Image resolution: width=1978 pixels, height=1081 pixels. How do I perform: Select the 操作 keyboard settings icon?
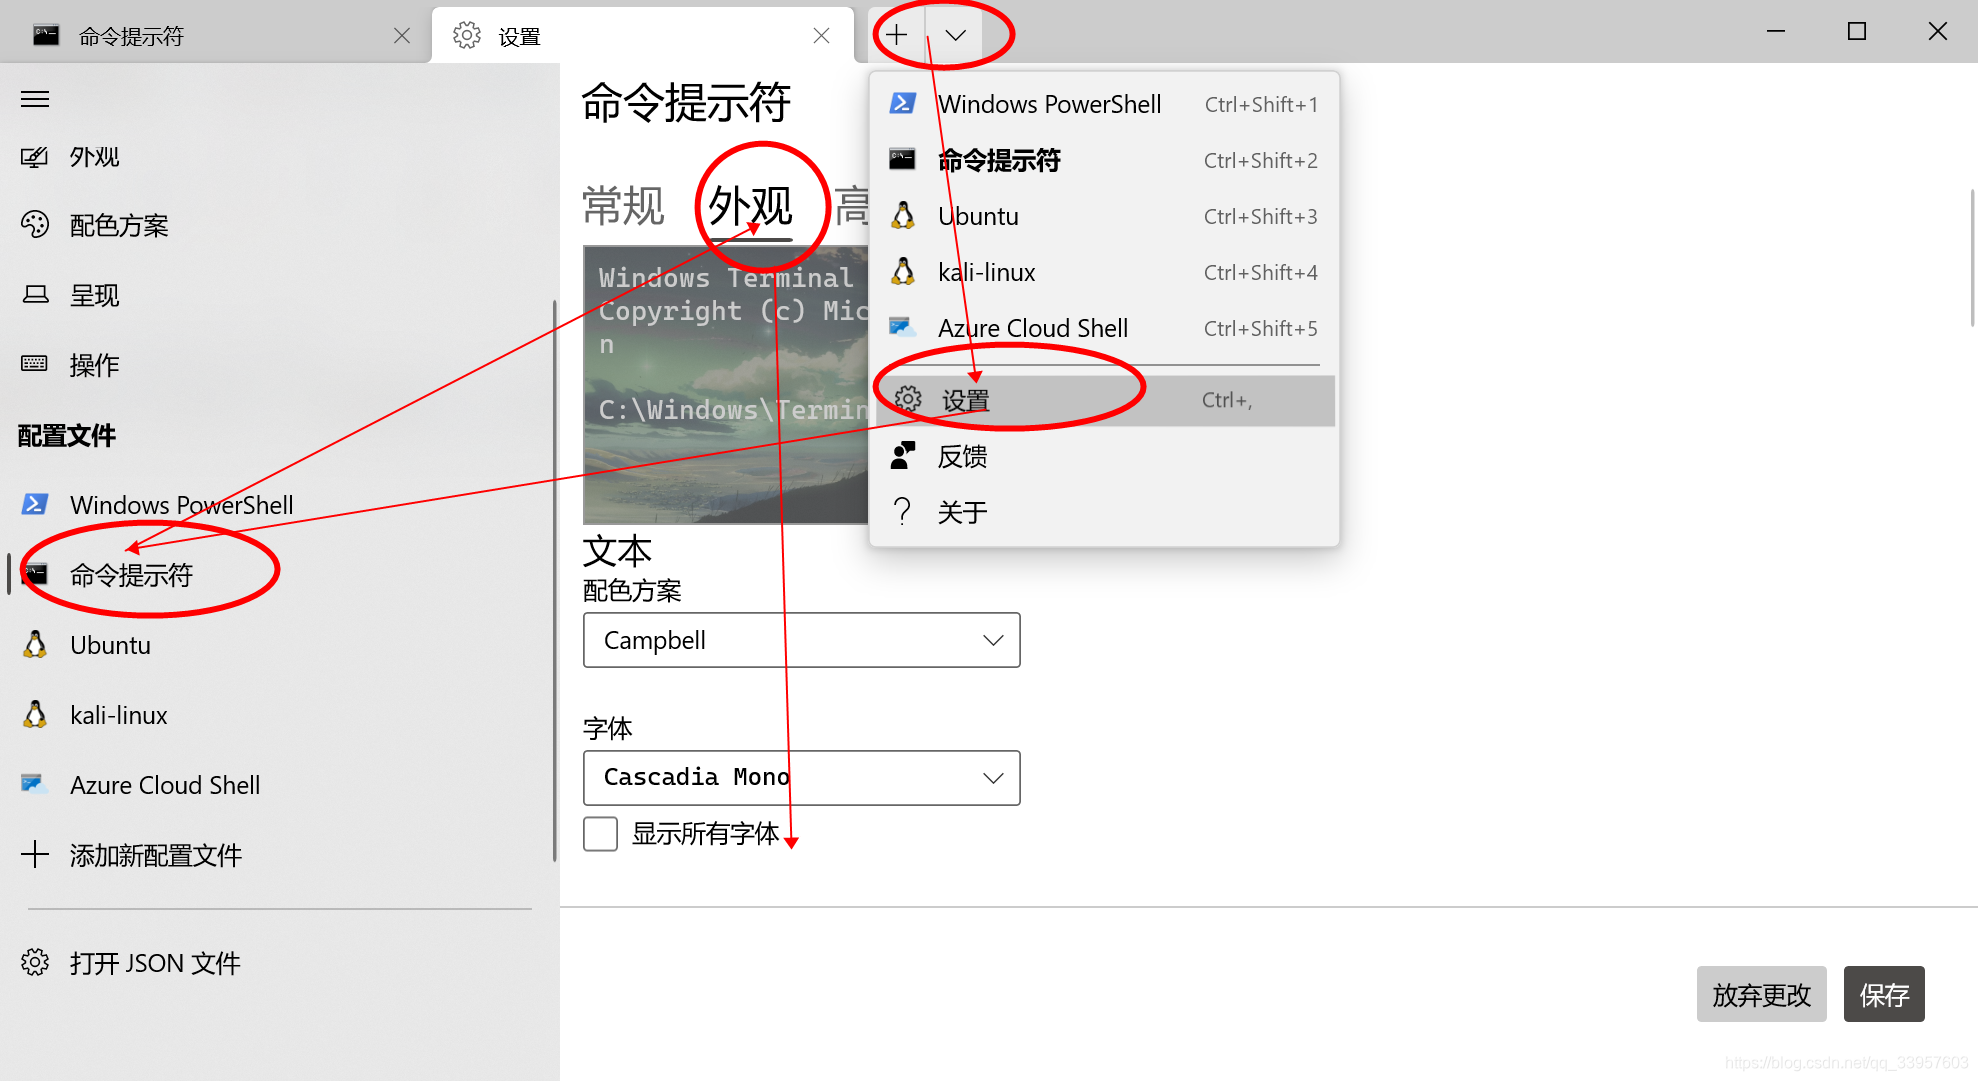click(35, 364)
